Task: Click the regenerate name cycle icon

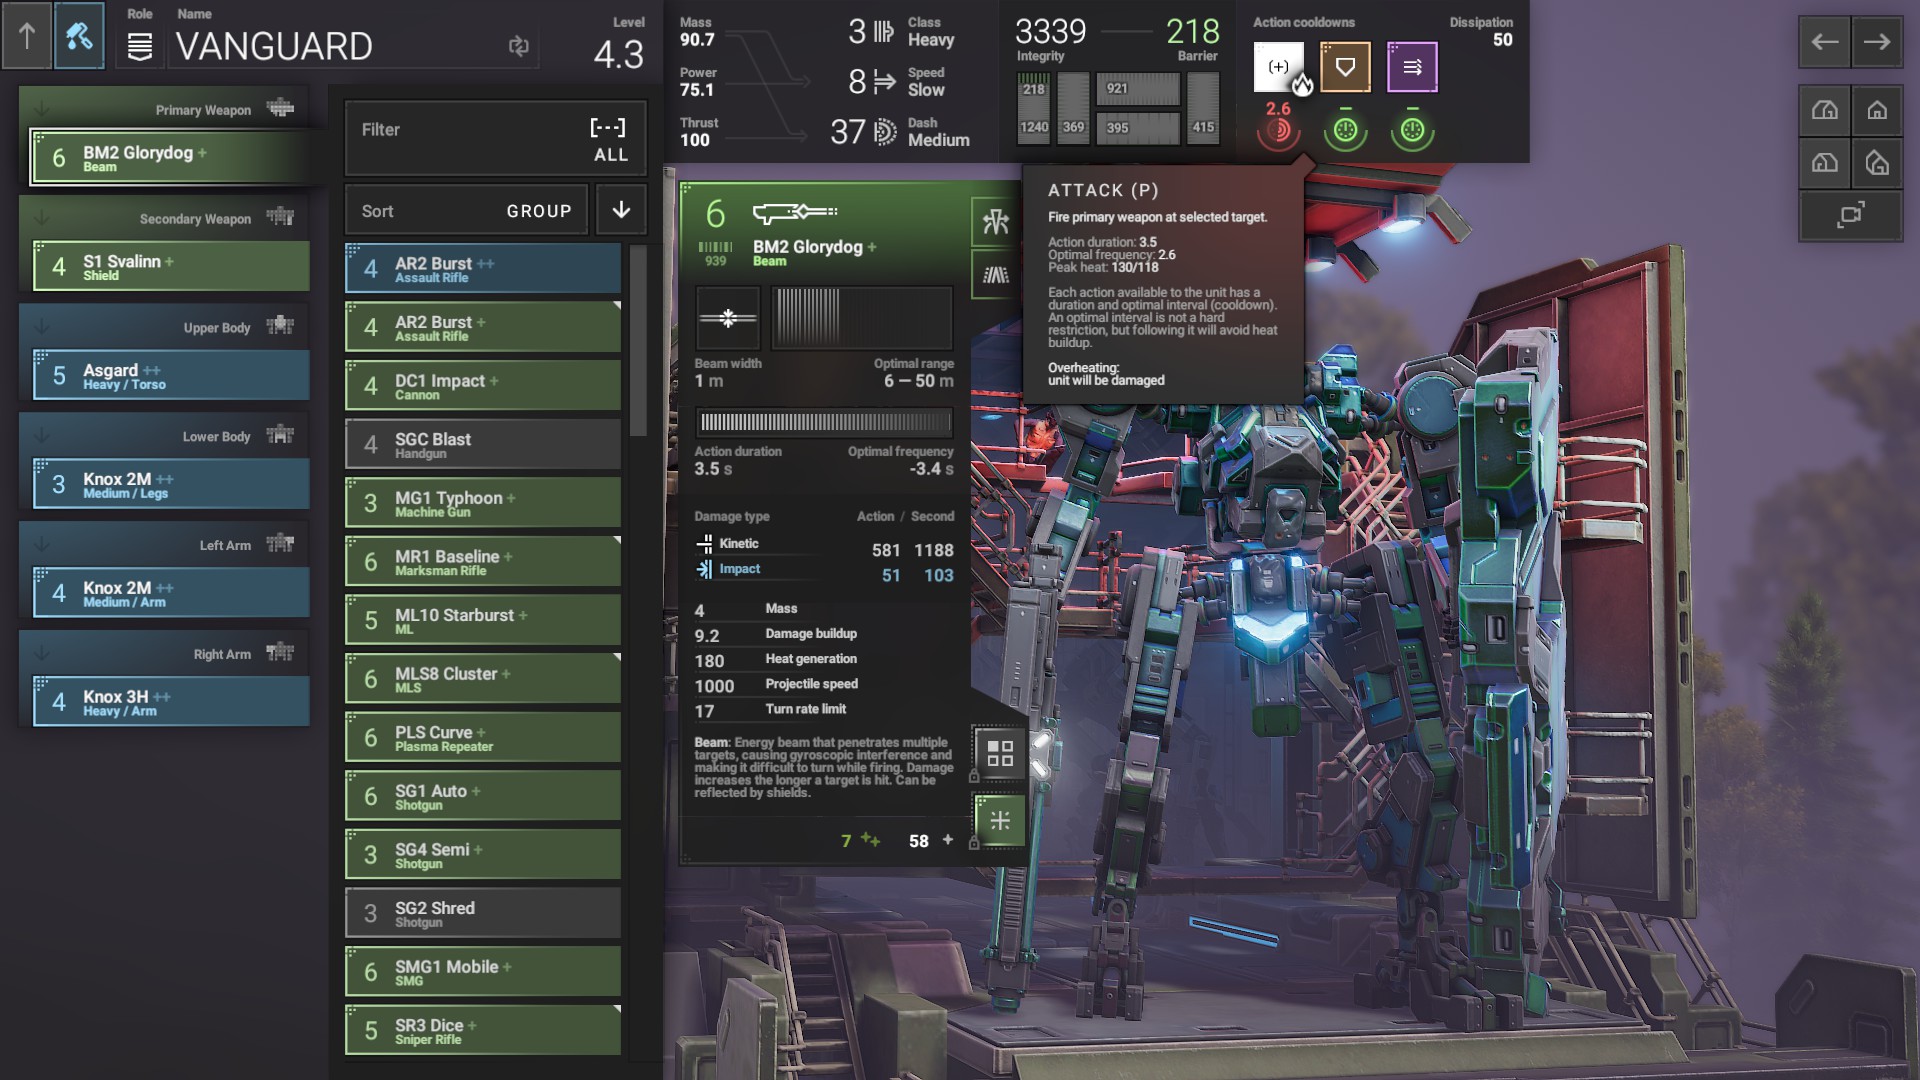Action: pyautogui.click(x=518, y=46)
